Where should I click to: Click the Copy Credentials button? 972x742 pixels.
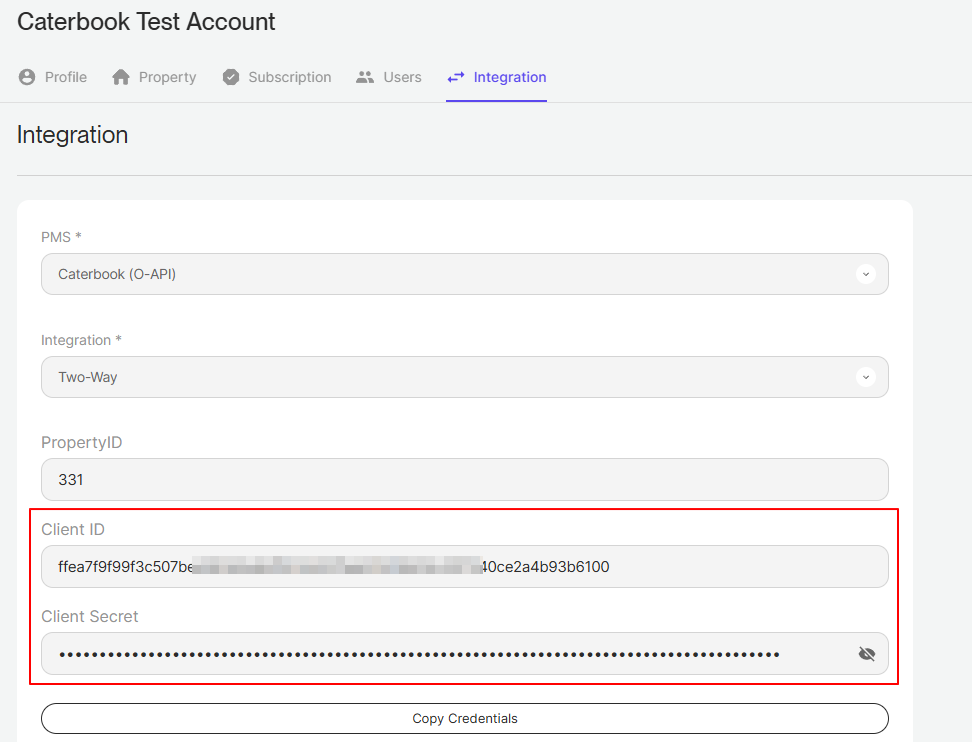coord(465,718)
